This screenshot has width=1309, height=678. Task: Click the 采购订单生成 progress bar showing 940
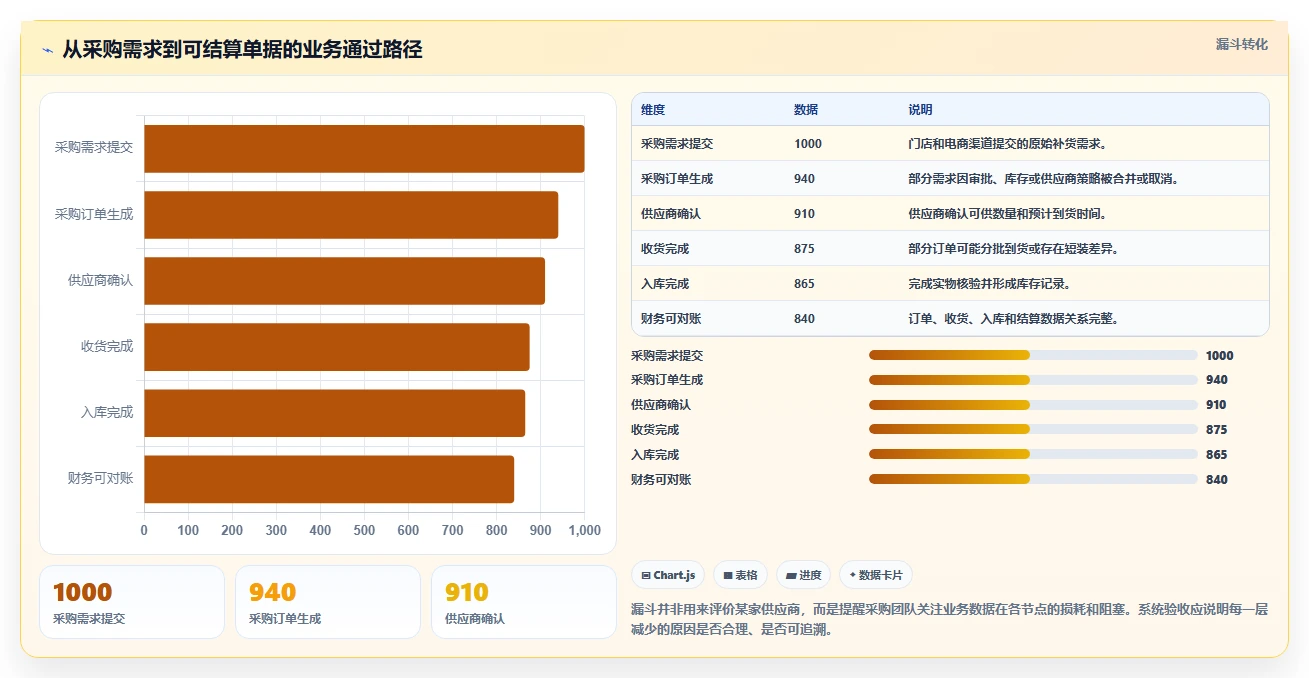(x=1033, y=380)
